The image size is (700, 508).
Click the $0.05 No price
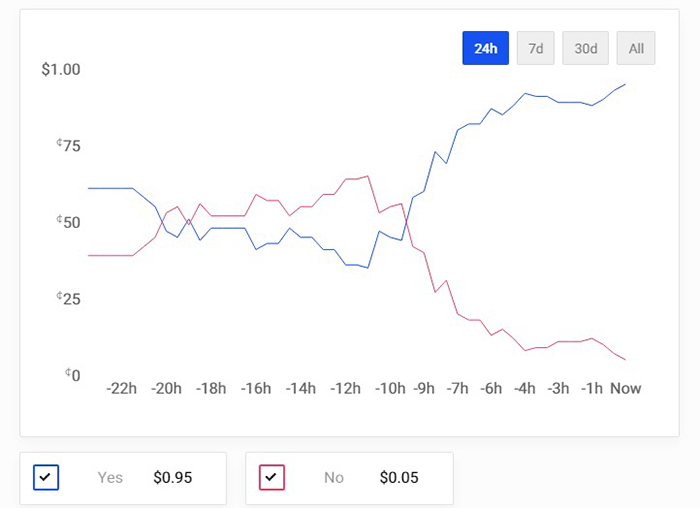coord(398,478)
